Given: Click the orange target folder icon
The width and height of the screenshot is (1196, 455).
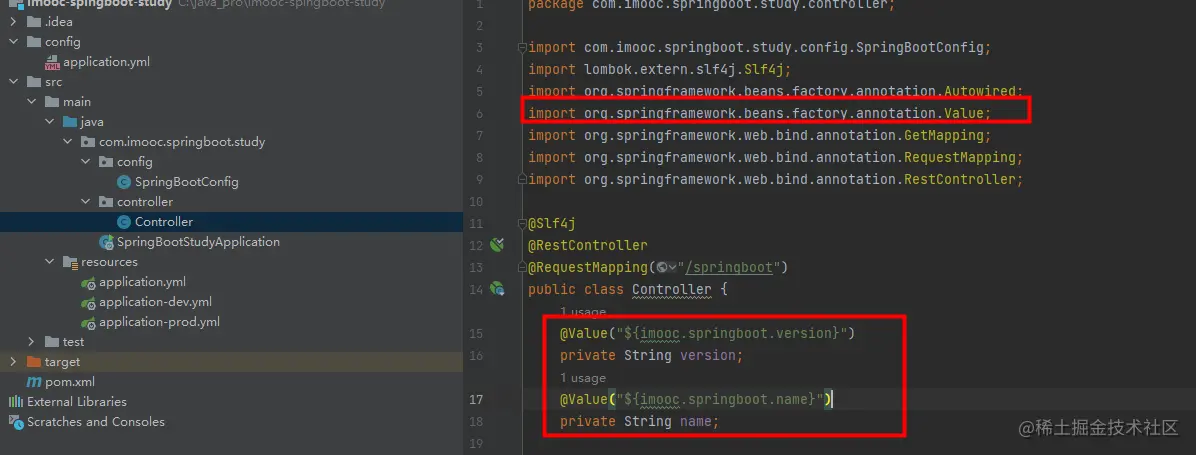Looking at the screenshot, I should pos(34,362).
